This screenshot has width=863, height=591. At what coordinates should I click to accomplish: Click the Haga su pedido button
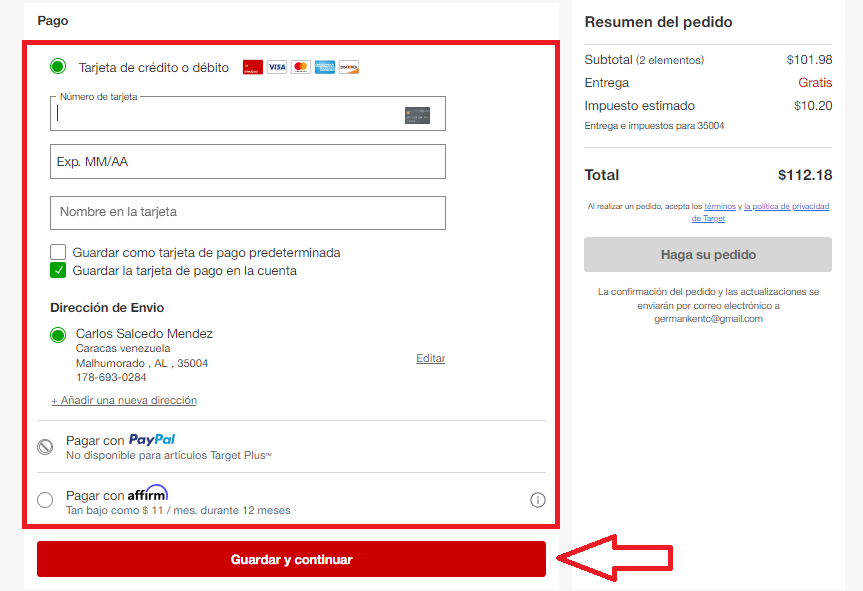point(708,254)
